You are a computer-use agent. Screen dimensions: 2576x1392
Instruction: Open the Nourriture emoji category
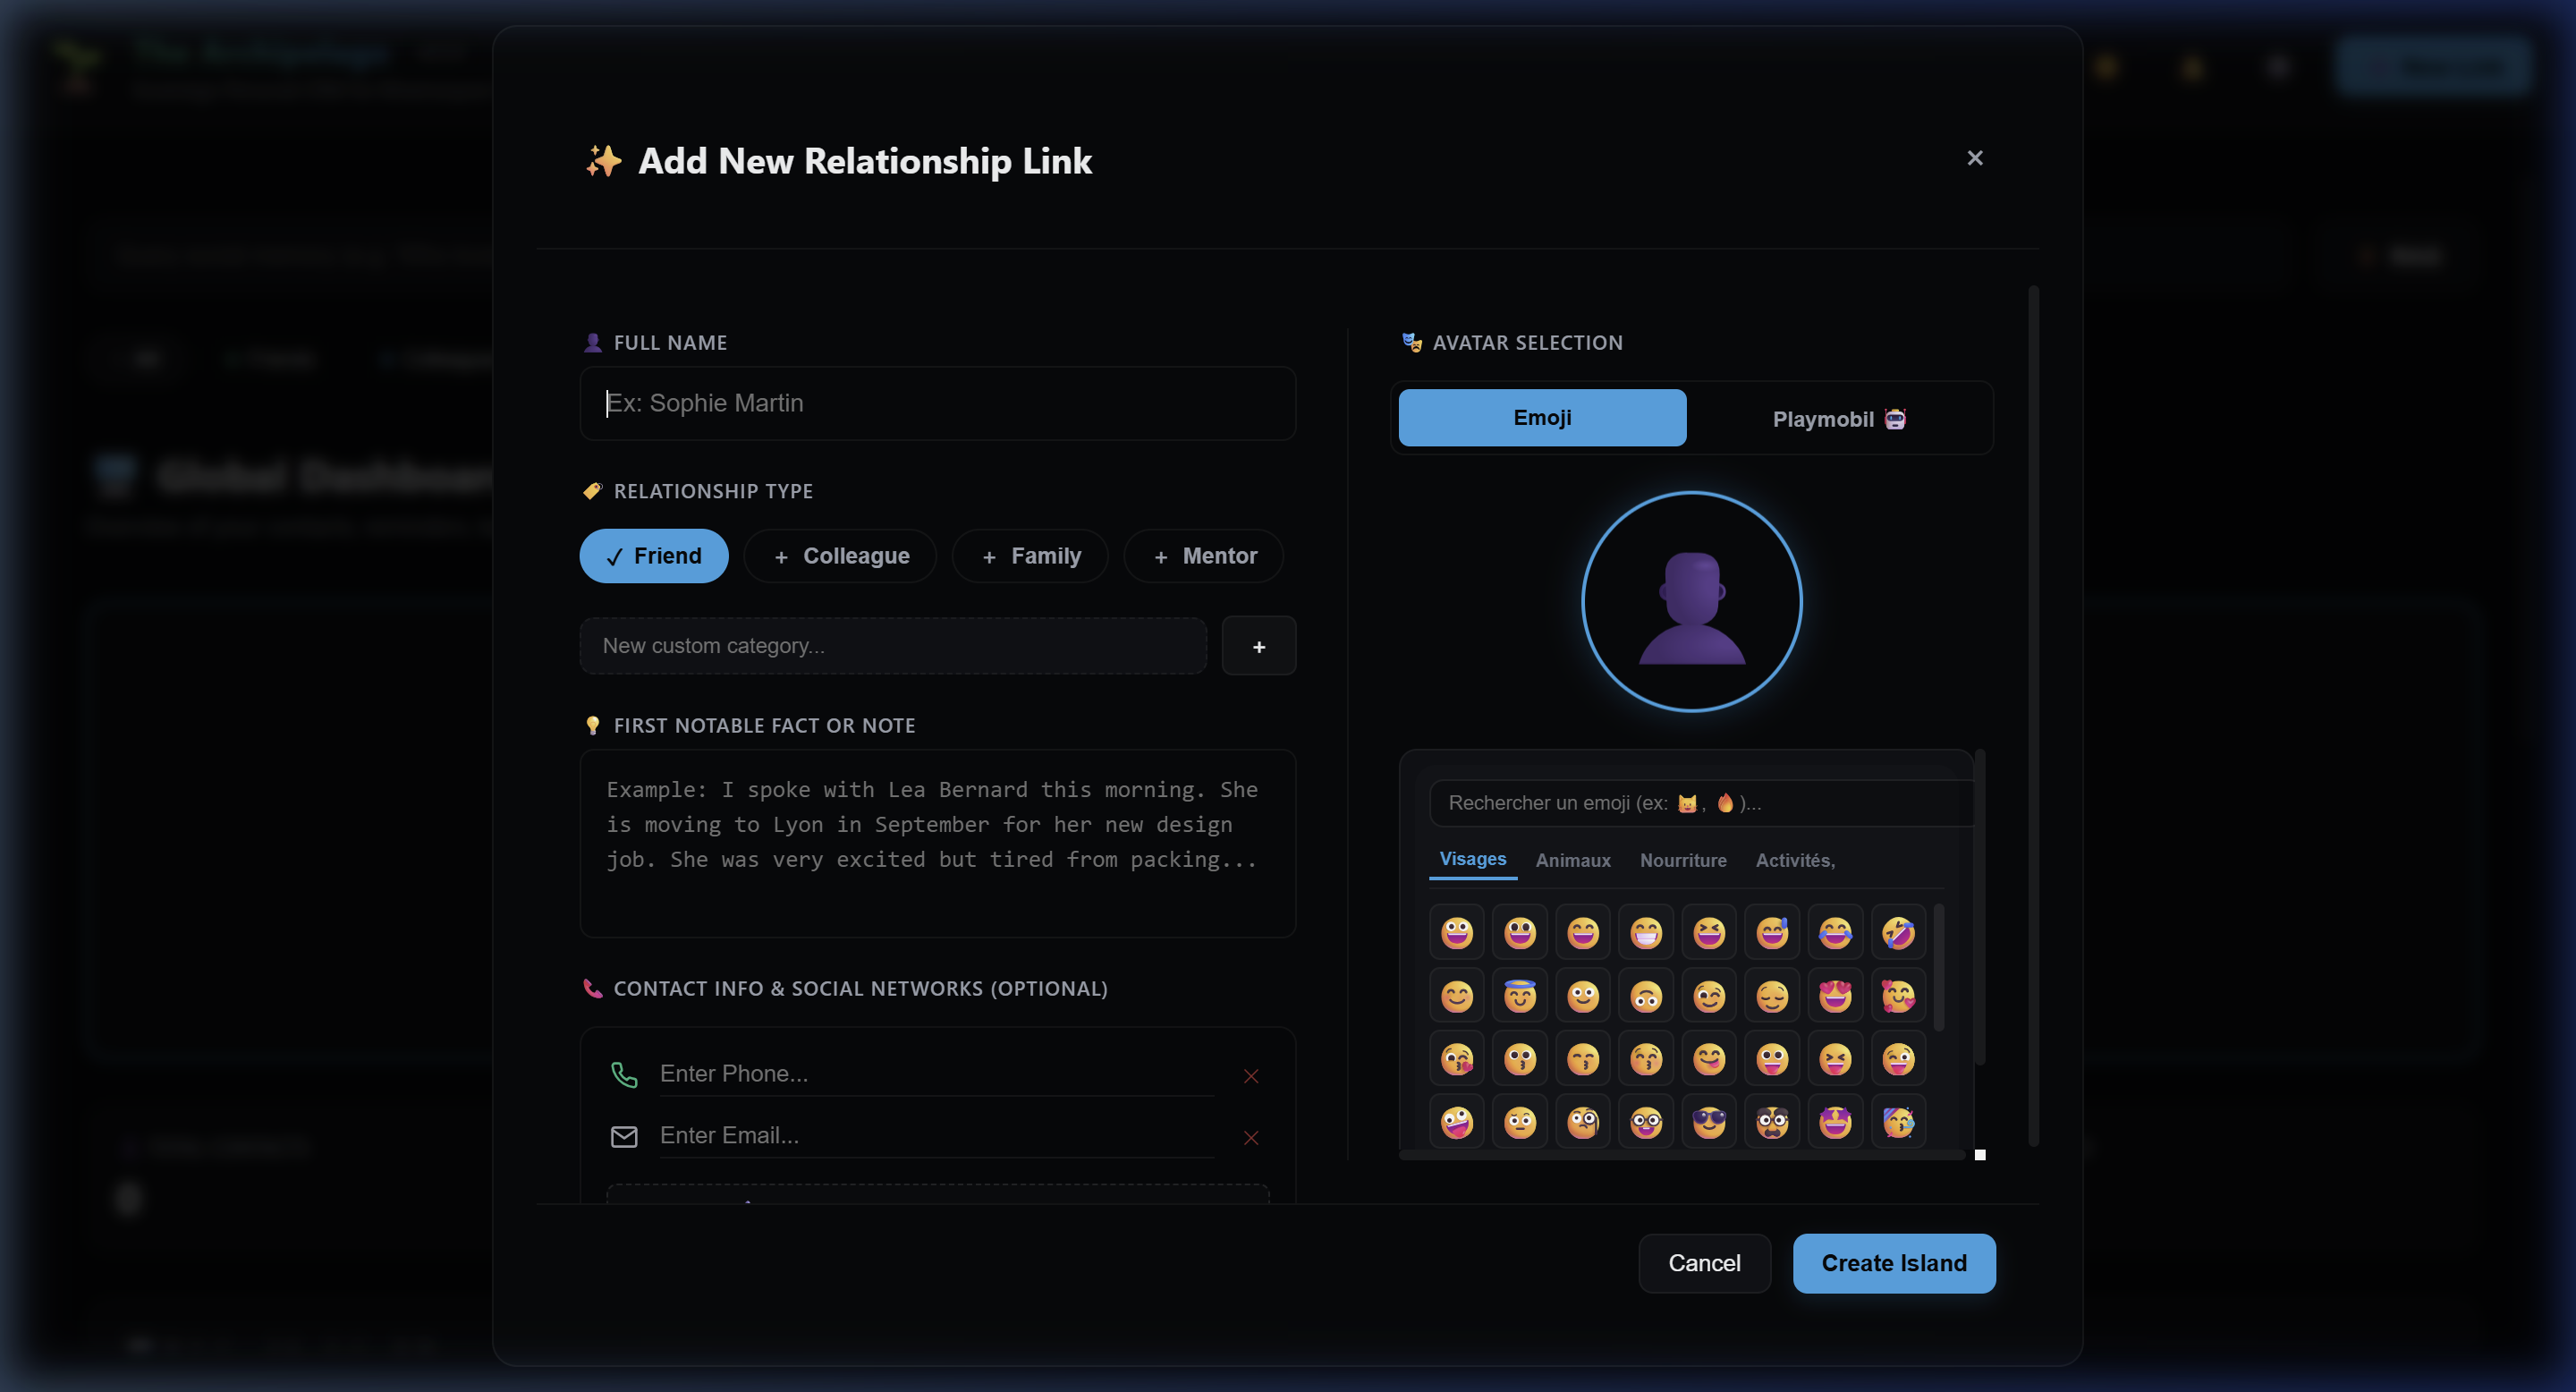pyautogui.click(x=1683, y=861)
